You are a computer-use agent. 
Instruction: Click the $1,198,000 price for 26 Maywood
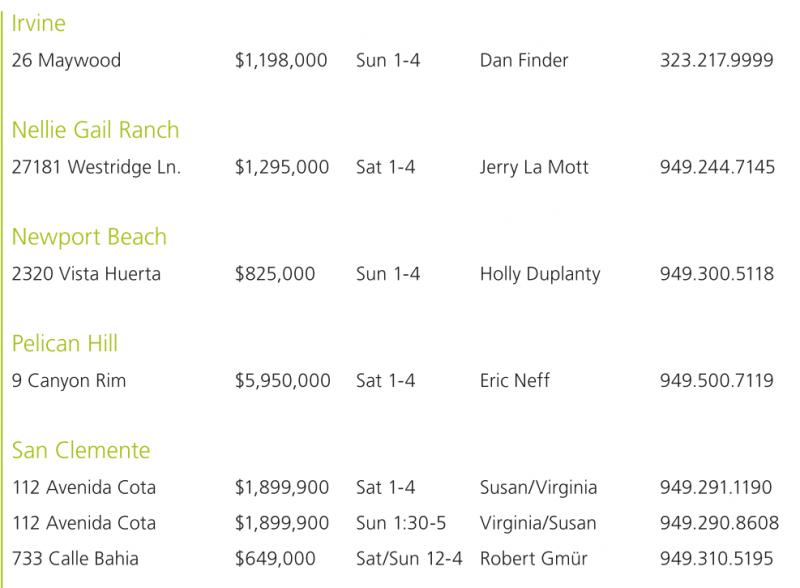280,61
